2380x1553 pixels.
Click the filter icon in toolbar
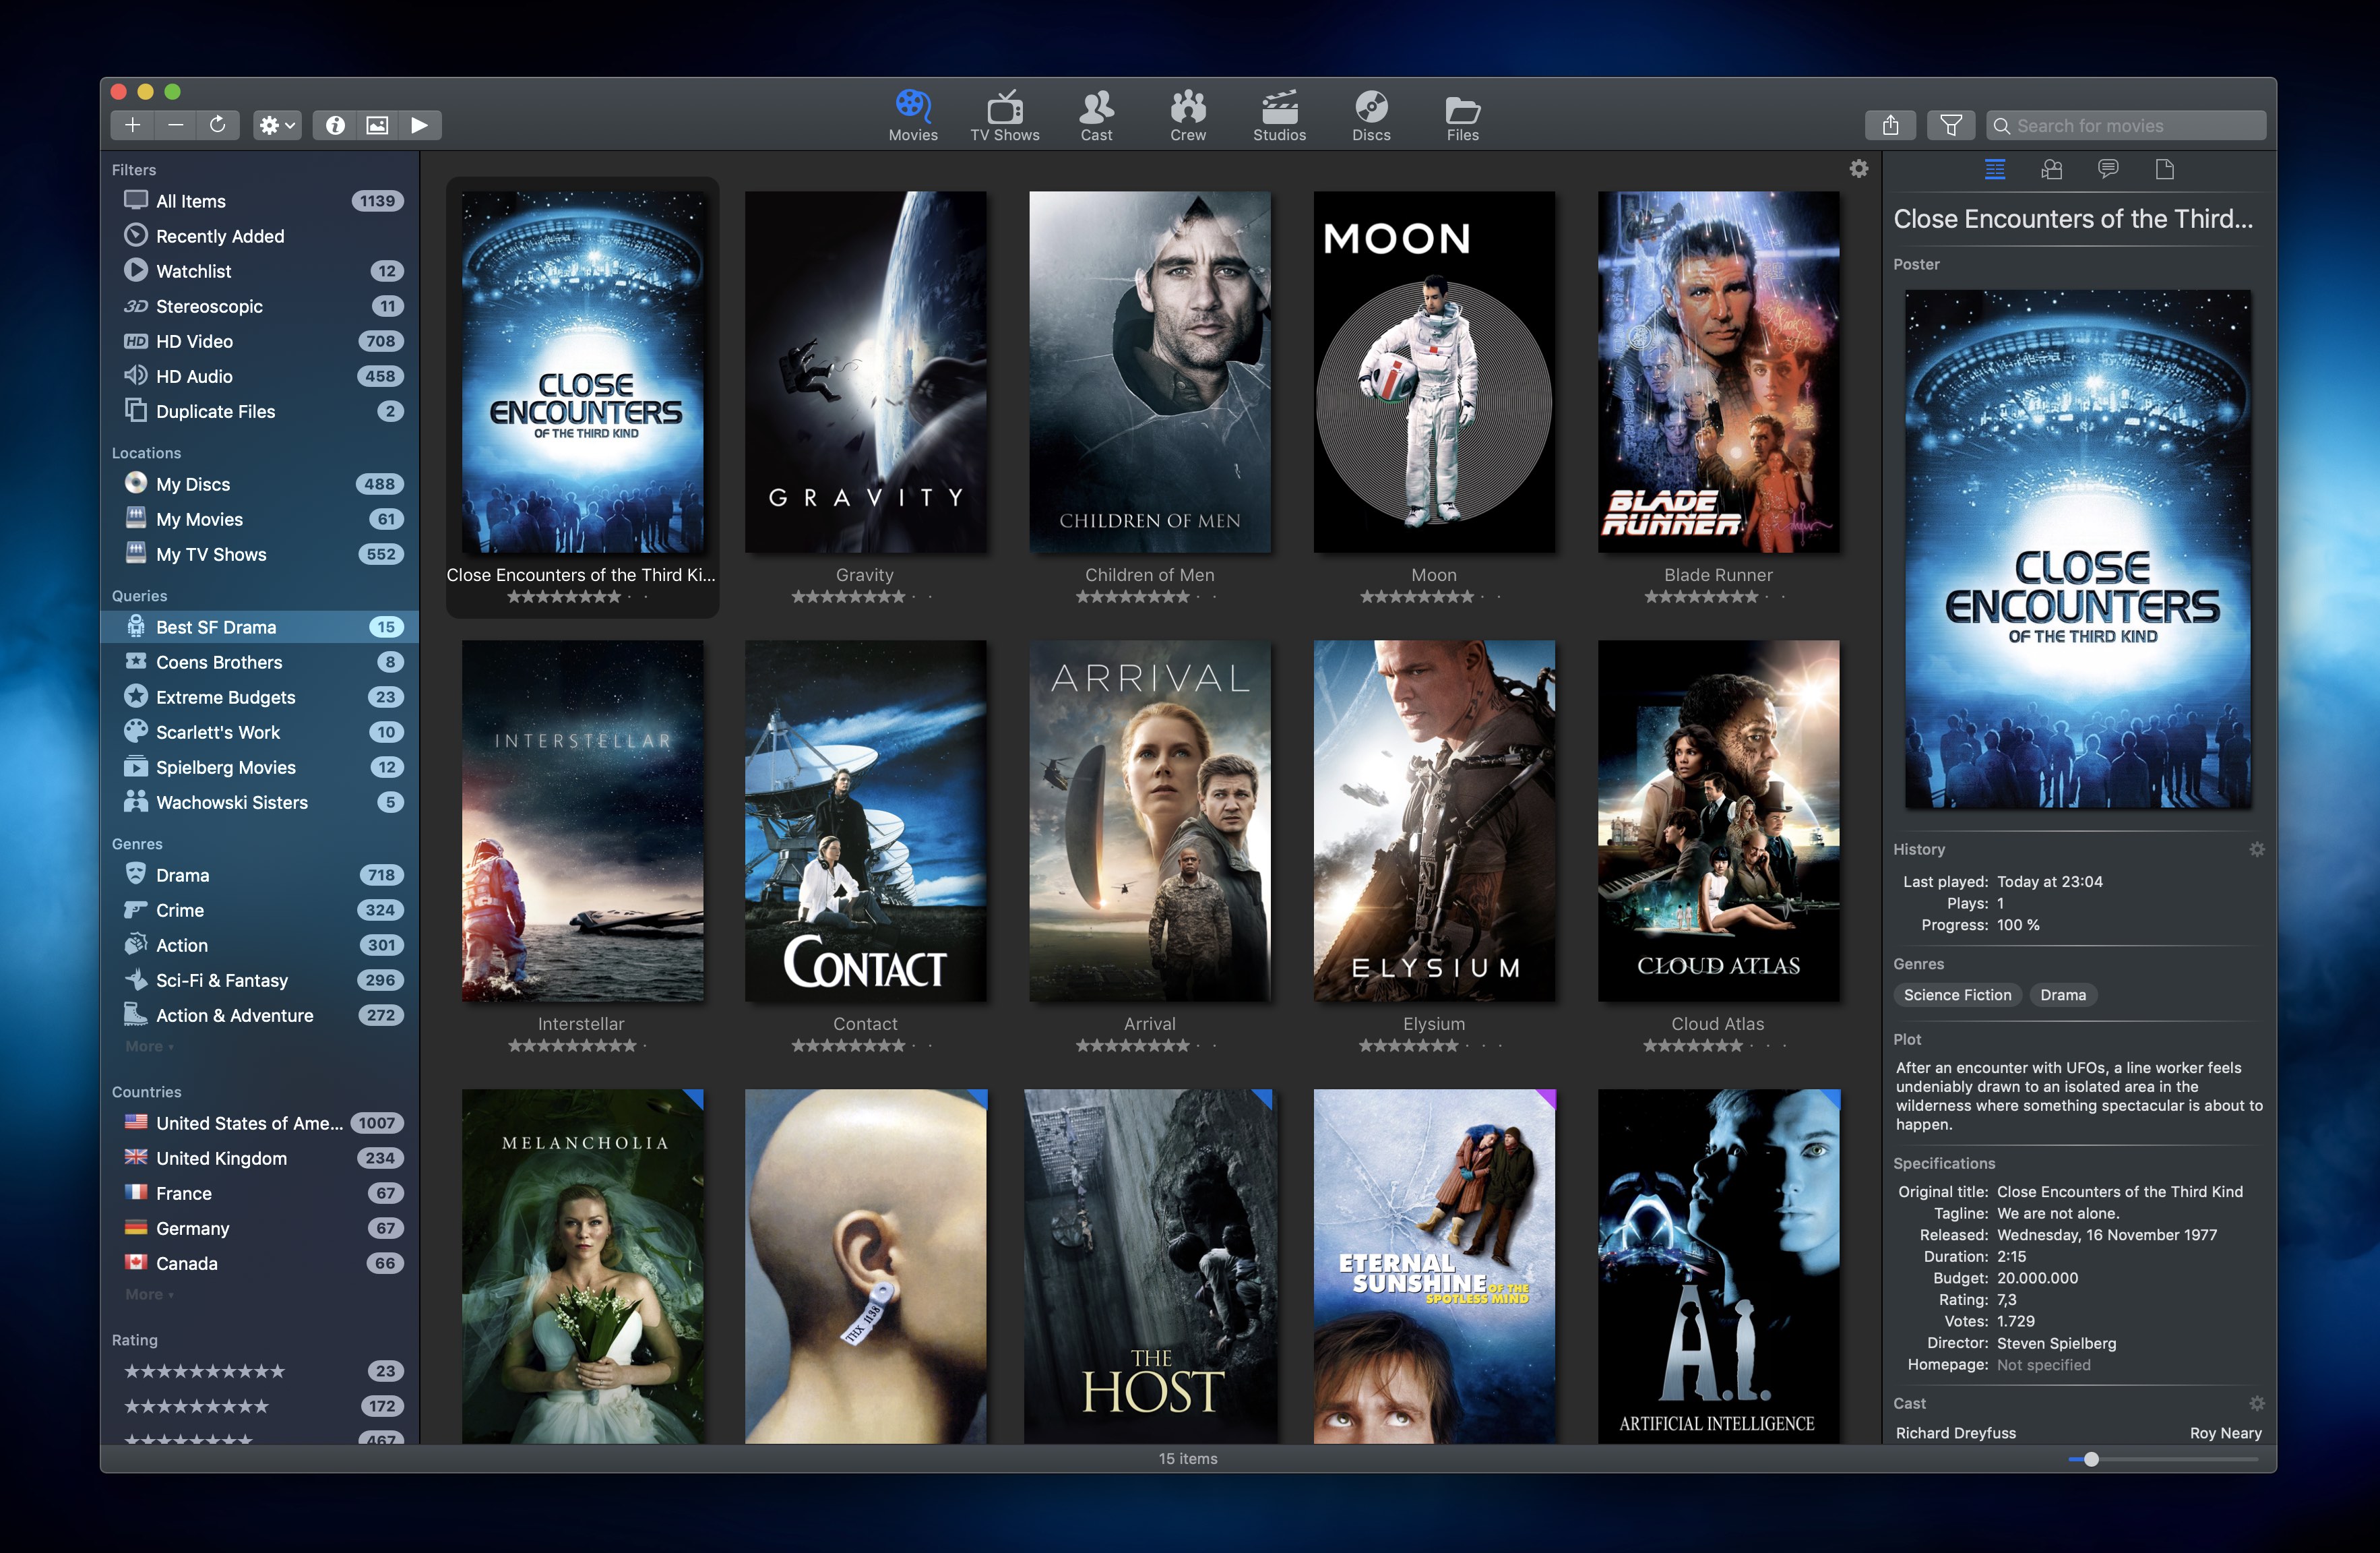(x=1950, y=123)
